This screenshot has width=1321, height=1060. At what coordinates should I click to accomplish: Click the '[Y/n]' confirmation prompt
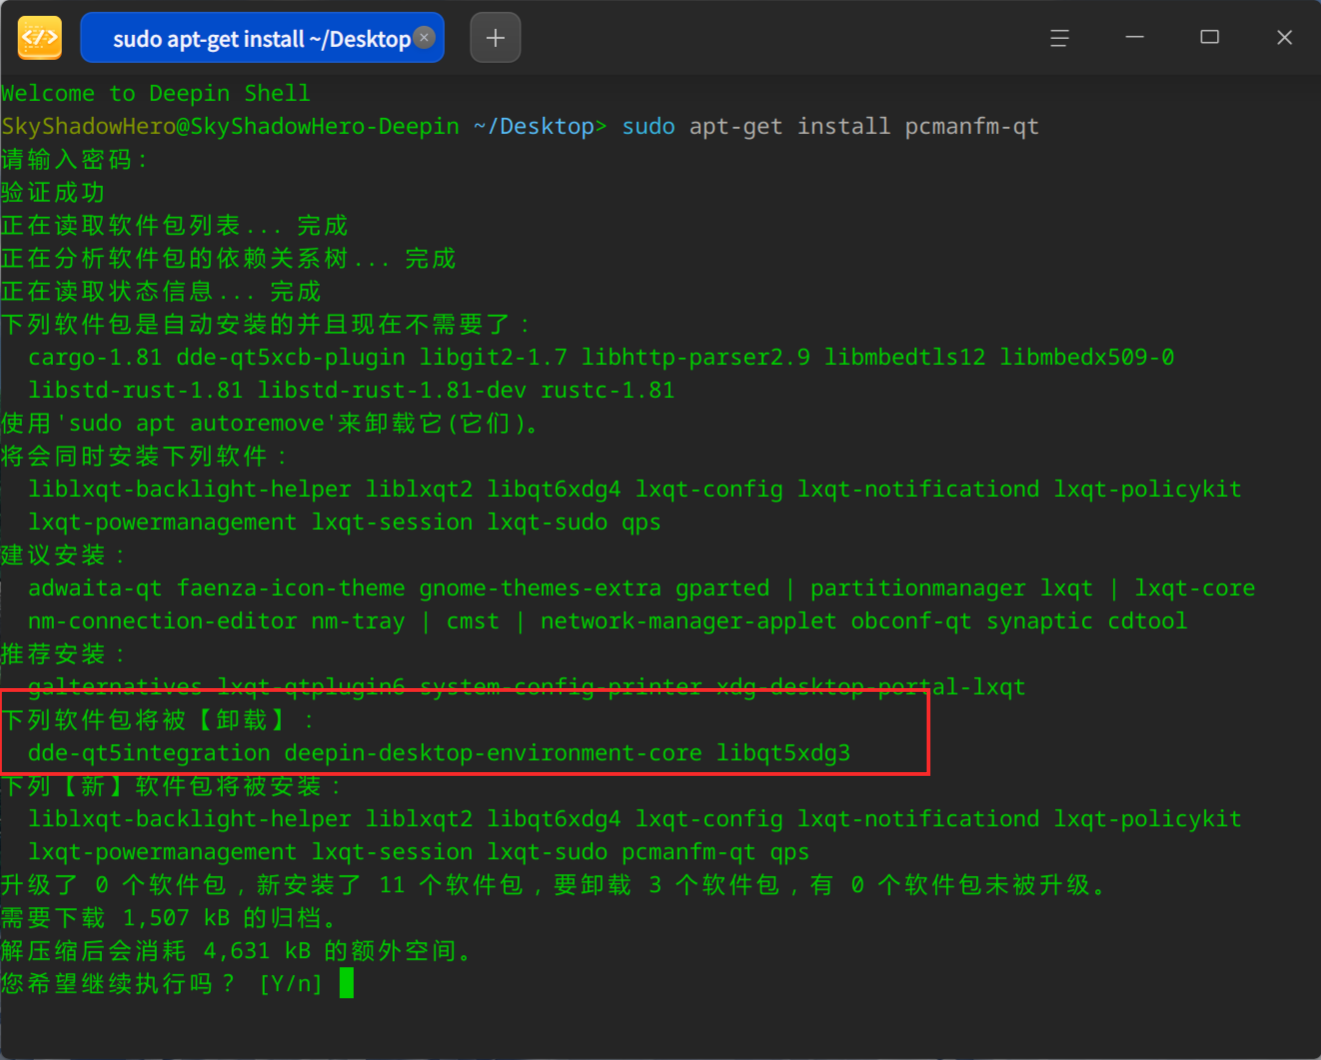coord(291,984)
